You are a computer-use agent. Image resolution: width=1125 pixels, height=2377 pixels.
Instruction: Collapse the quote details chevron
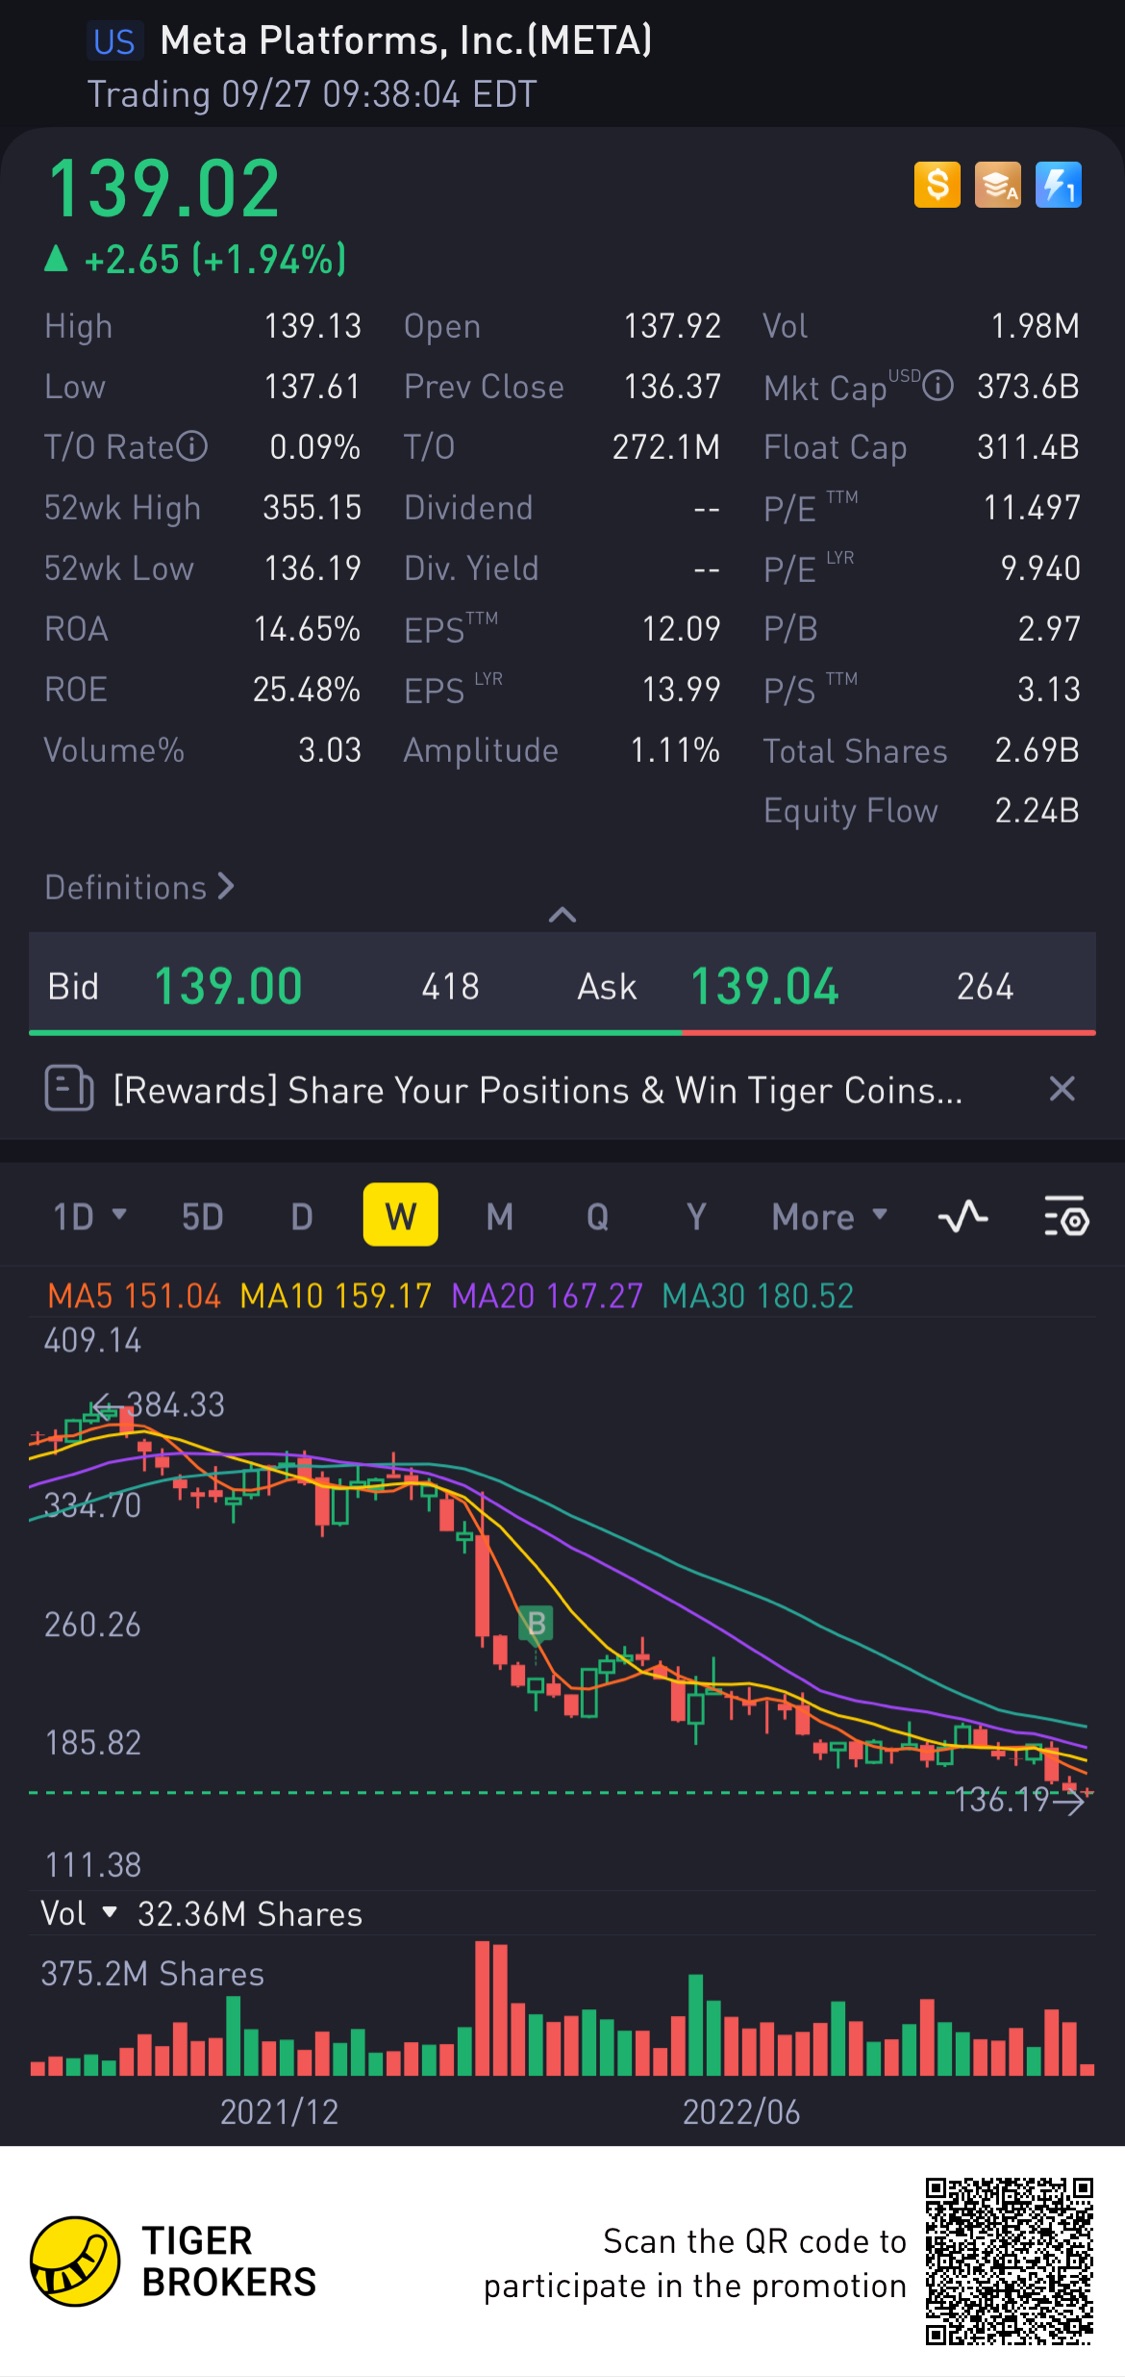click(x=562, y=914)
